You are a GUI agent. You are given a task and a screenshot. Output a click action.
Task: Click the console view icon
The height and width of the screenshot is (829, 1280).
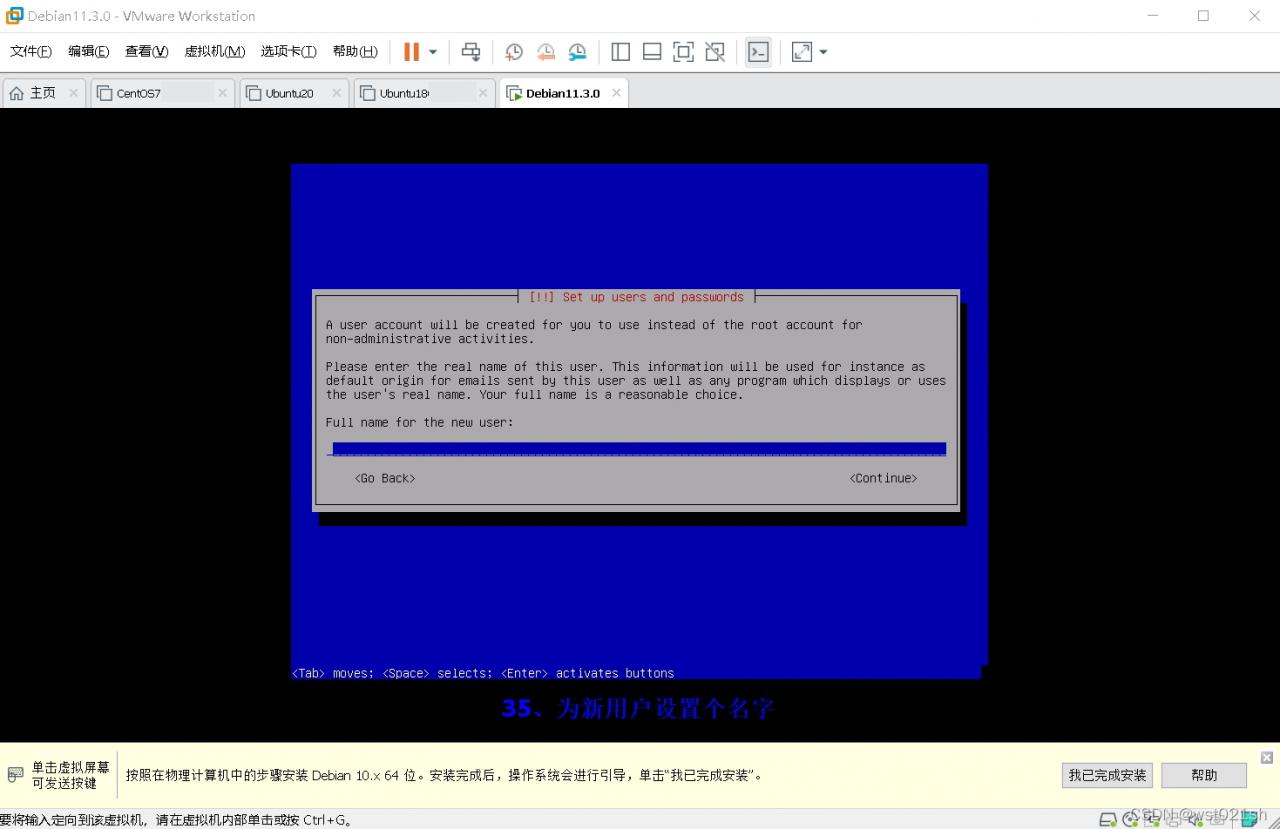pyautogui.click(x=759, y=52)
